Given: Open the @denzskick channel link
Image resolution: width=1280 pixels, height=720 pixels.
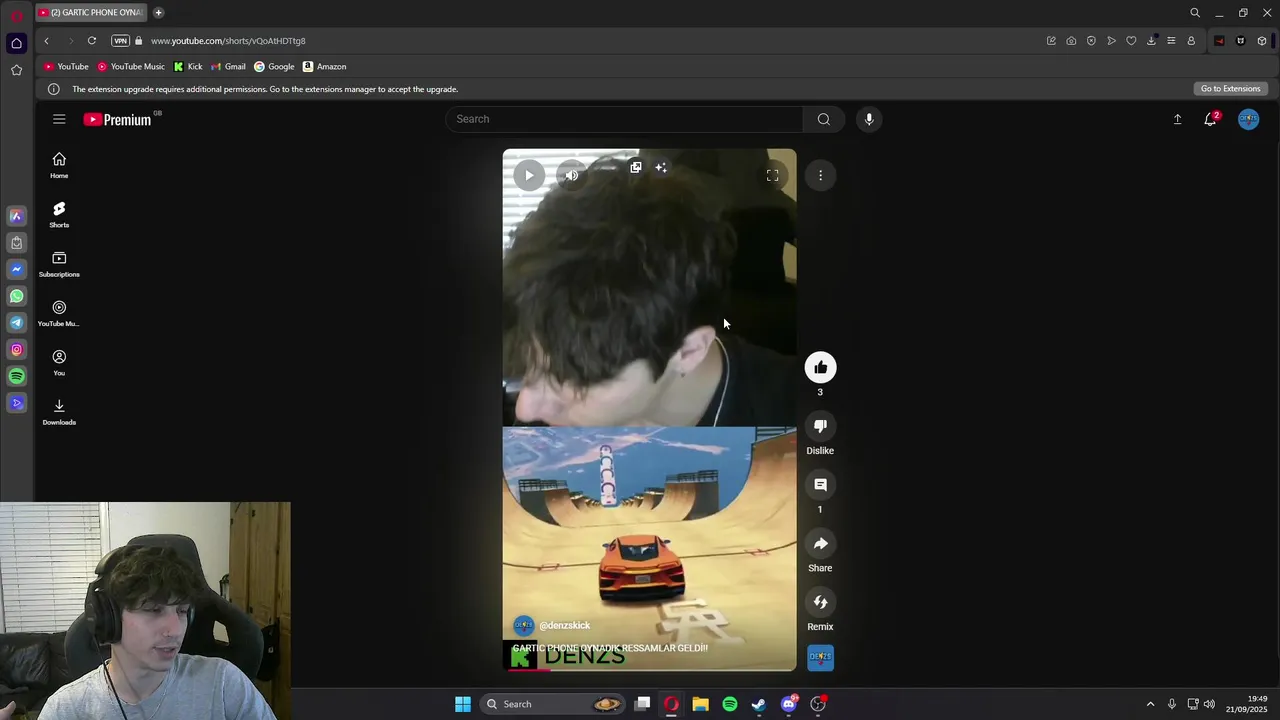Looking at the screenshot, I should [564, 625].
